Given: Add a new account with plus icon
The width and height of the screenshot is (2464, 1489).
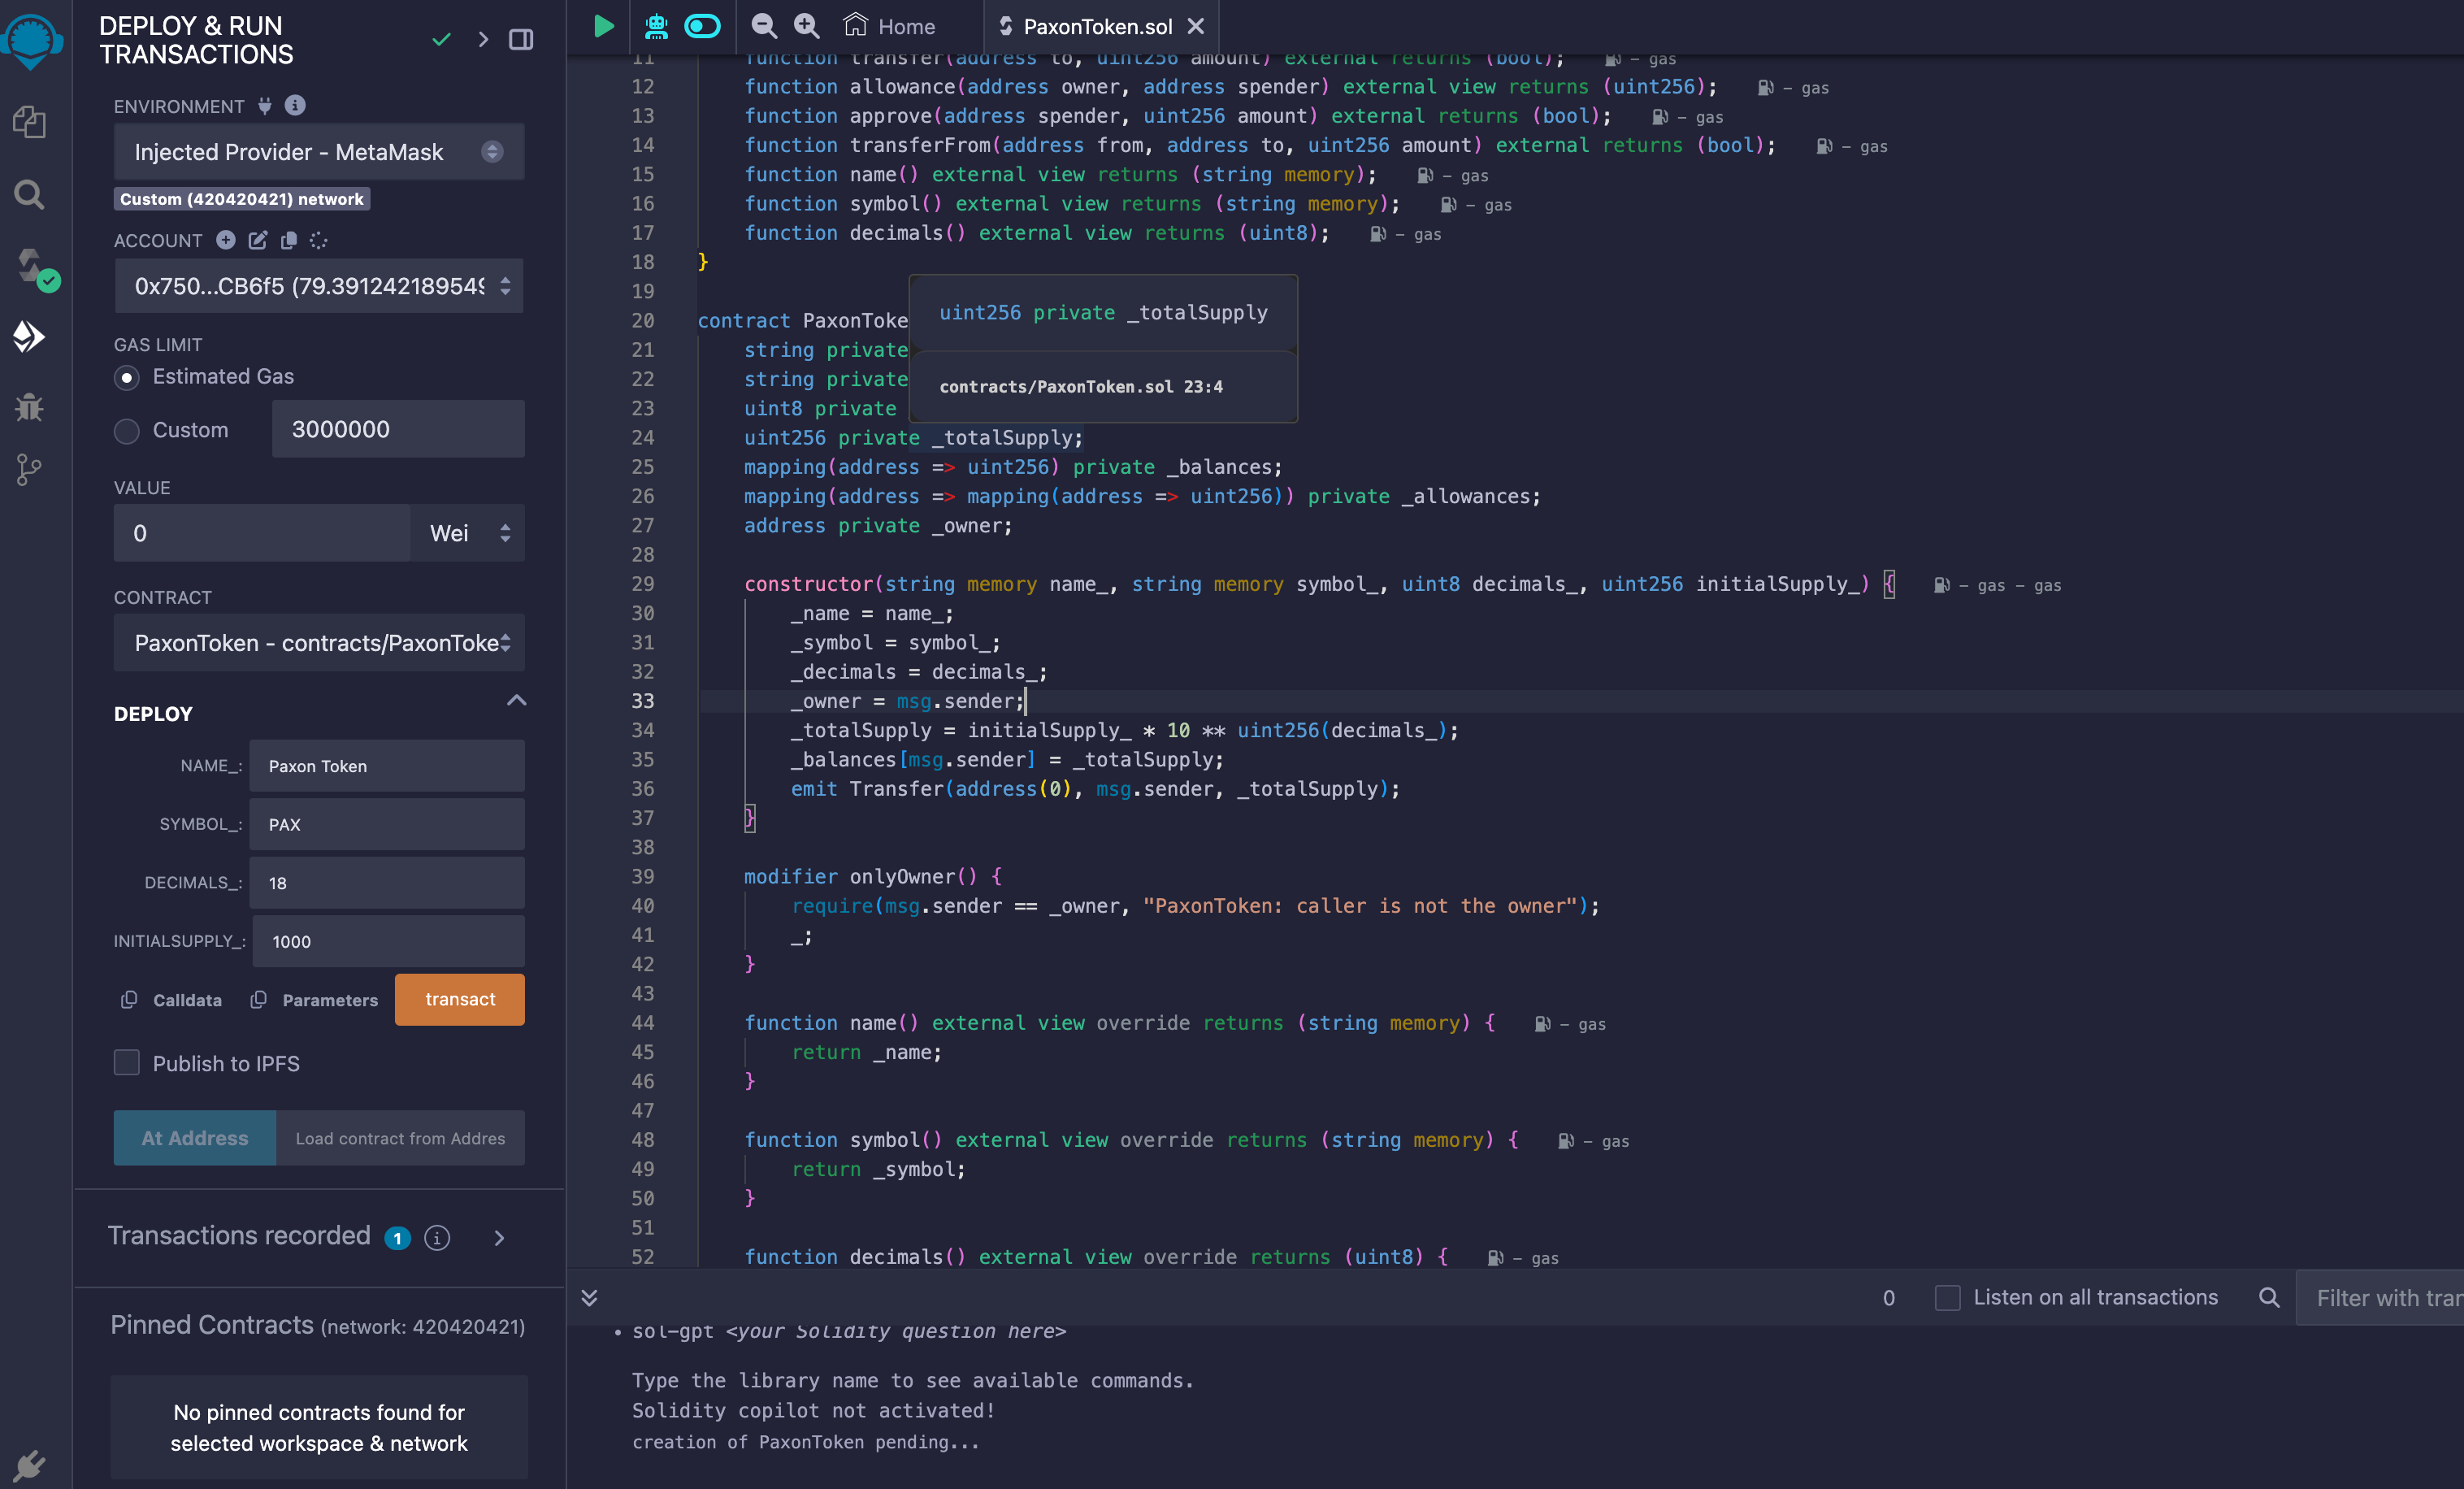Looking at the screenshot, I should click(x=226, y=240).
